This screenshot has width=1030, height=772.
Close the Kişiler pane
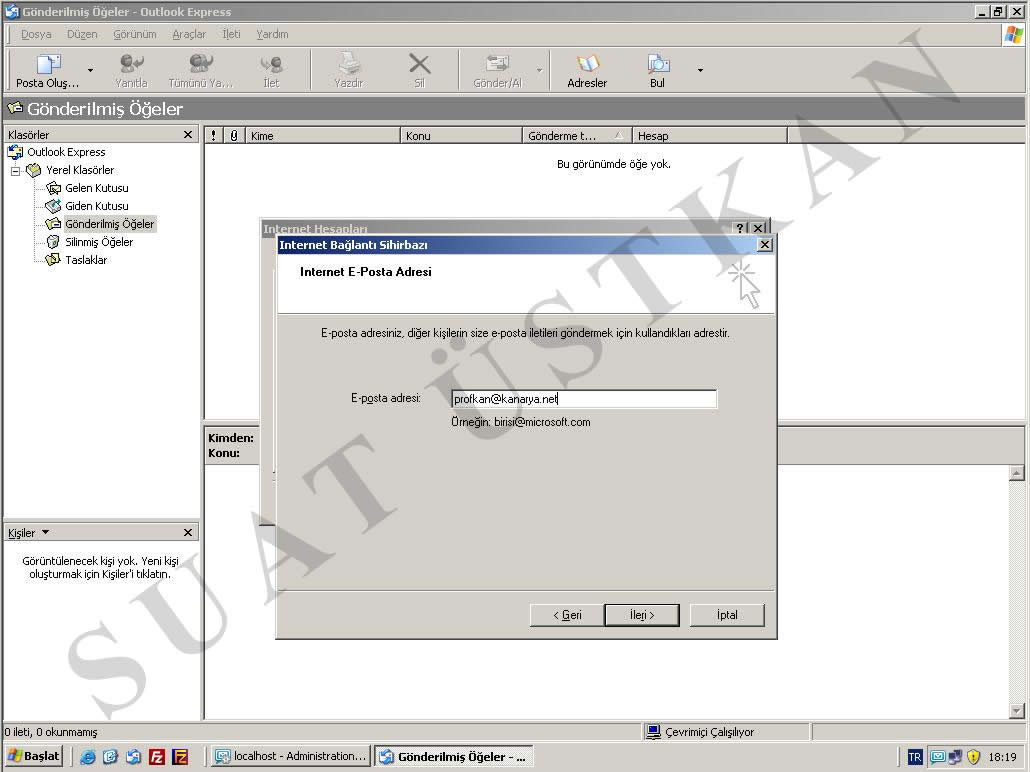tap(188, 532)
